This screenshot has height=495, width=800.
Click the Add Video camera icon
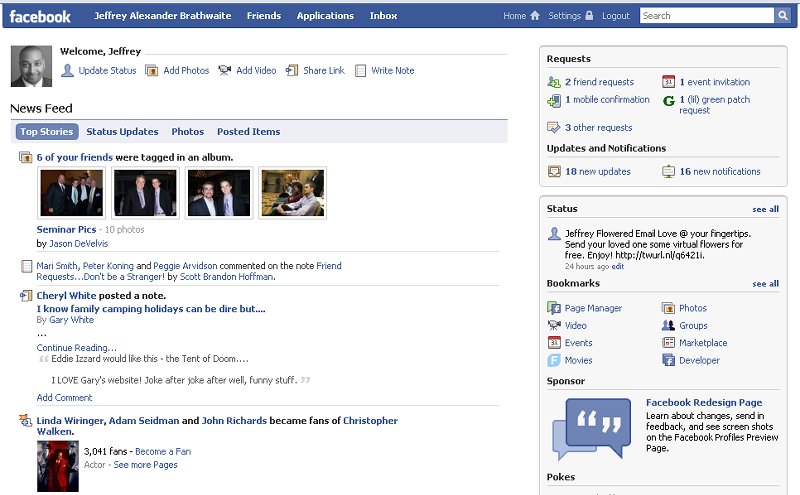tap(225, 71)
